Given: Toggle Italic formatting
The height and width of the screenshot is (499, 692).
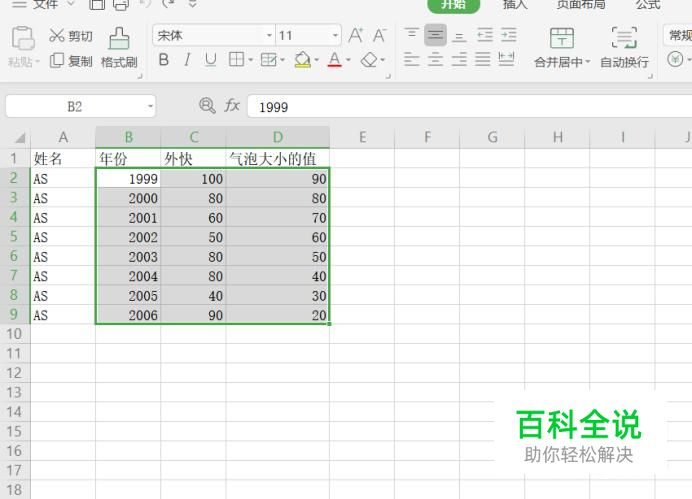Looking at the screenshot, I should click(188, 60).
